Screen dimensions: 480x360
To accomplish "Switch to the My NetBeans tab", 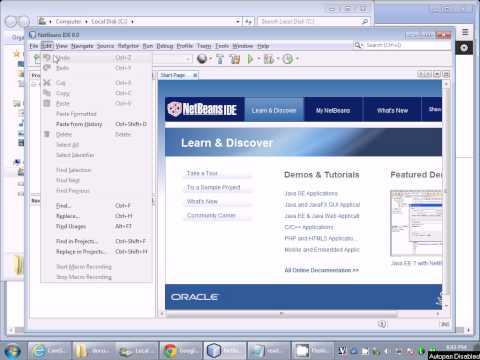I will (333, 110).
